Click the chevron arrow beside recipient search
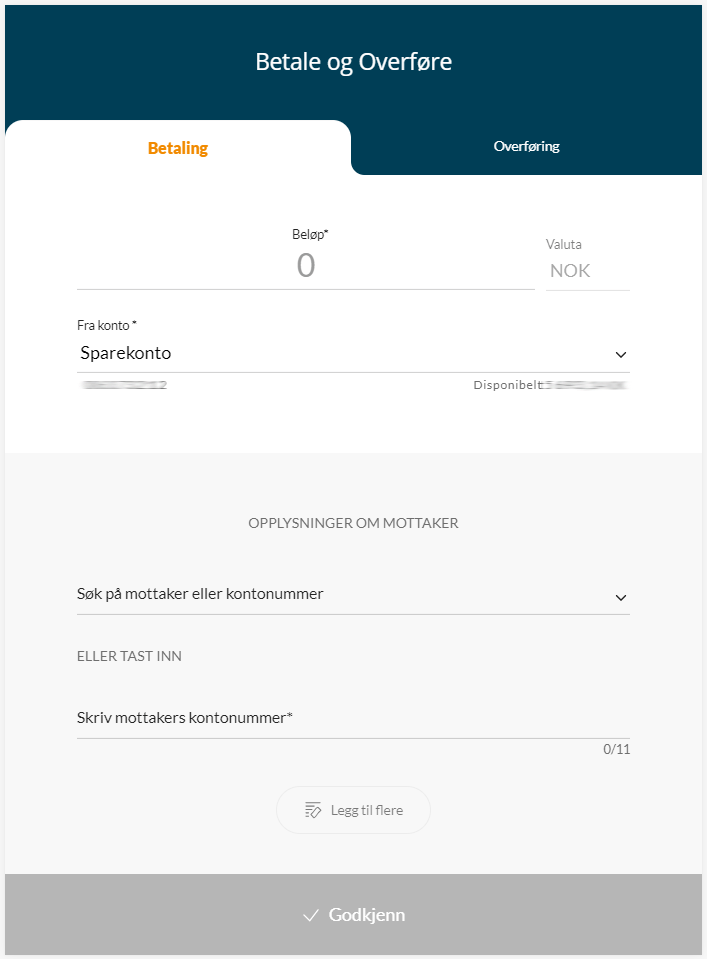 point(621,597)
